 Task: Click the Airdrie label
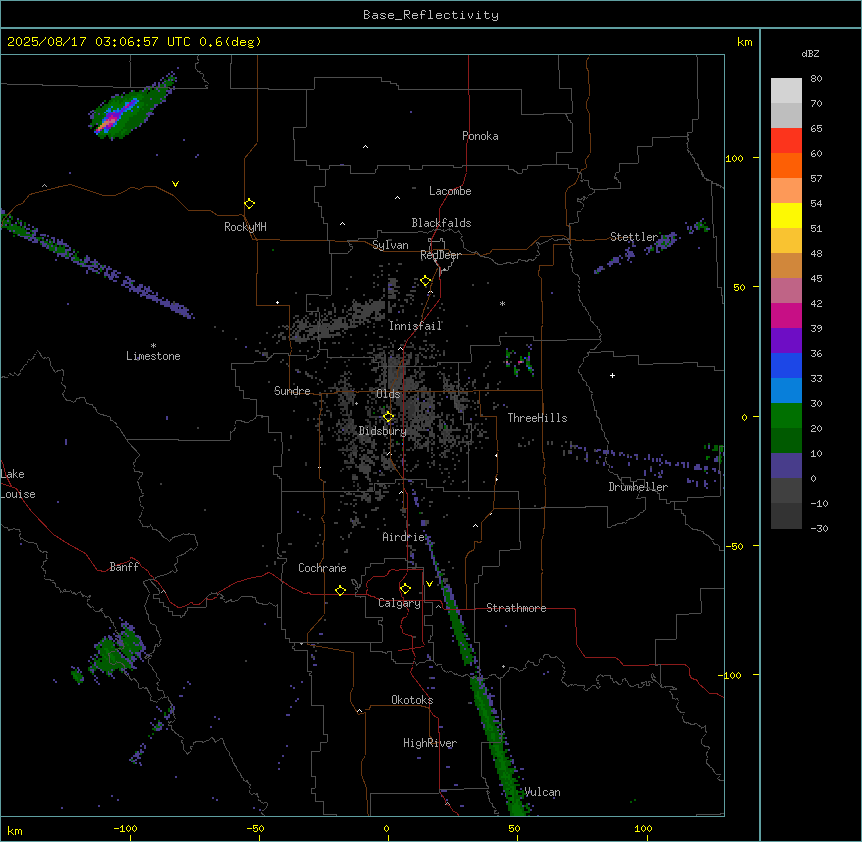click(404, 537)
